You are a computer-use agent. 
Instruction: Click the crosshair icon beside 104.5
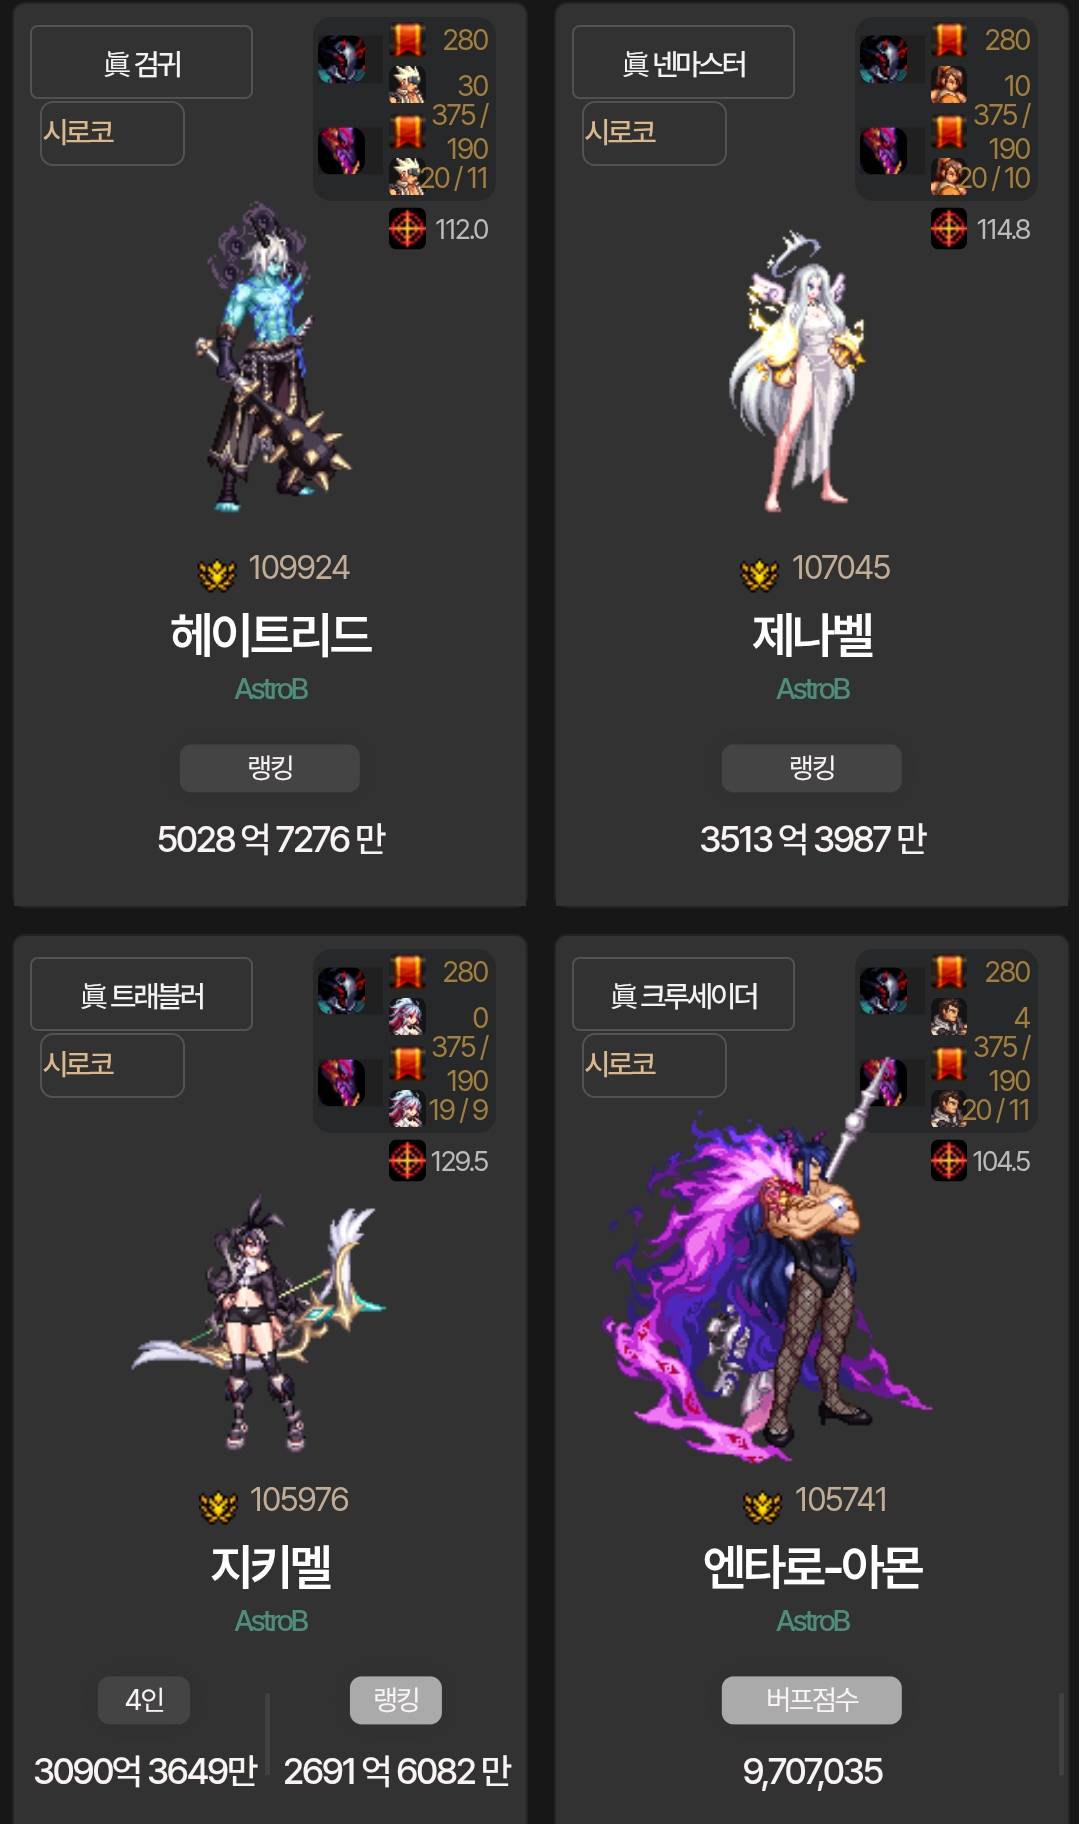[949, 1161]
